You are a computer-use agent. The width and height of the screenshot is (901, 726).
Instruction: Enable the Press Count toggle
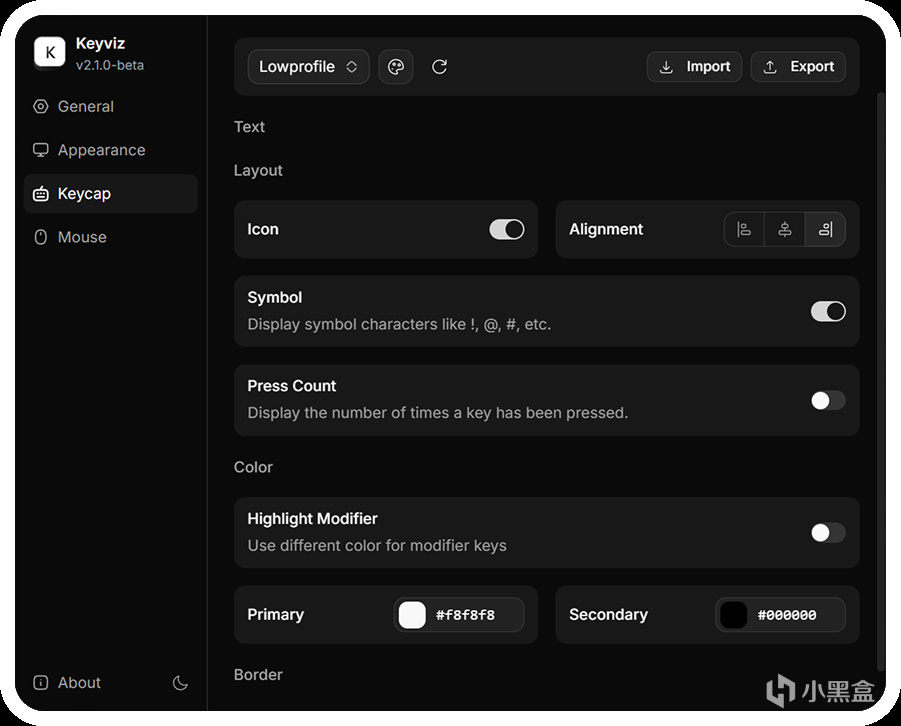click(x=827, y=400)
